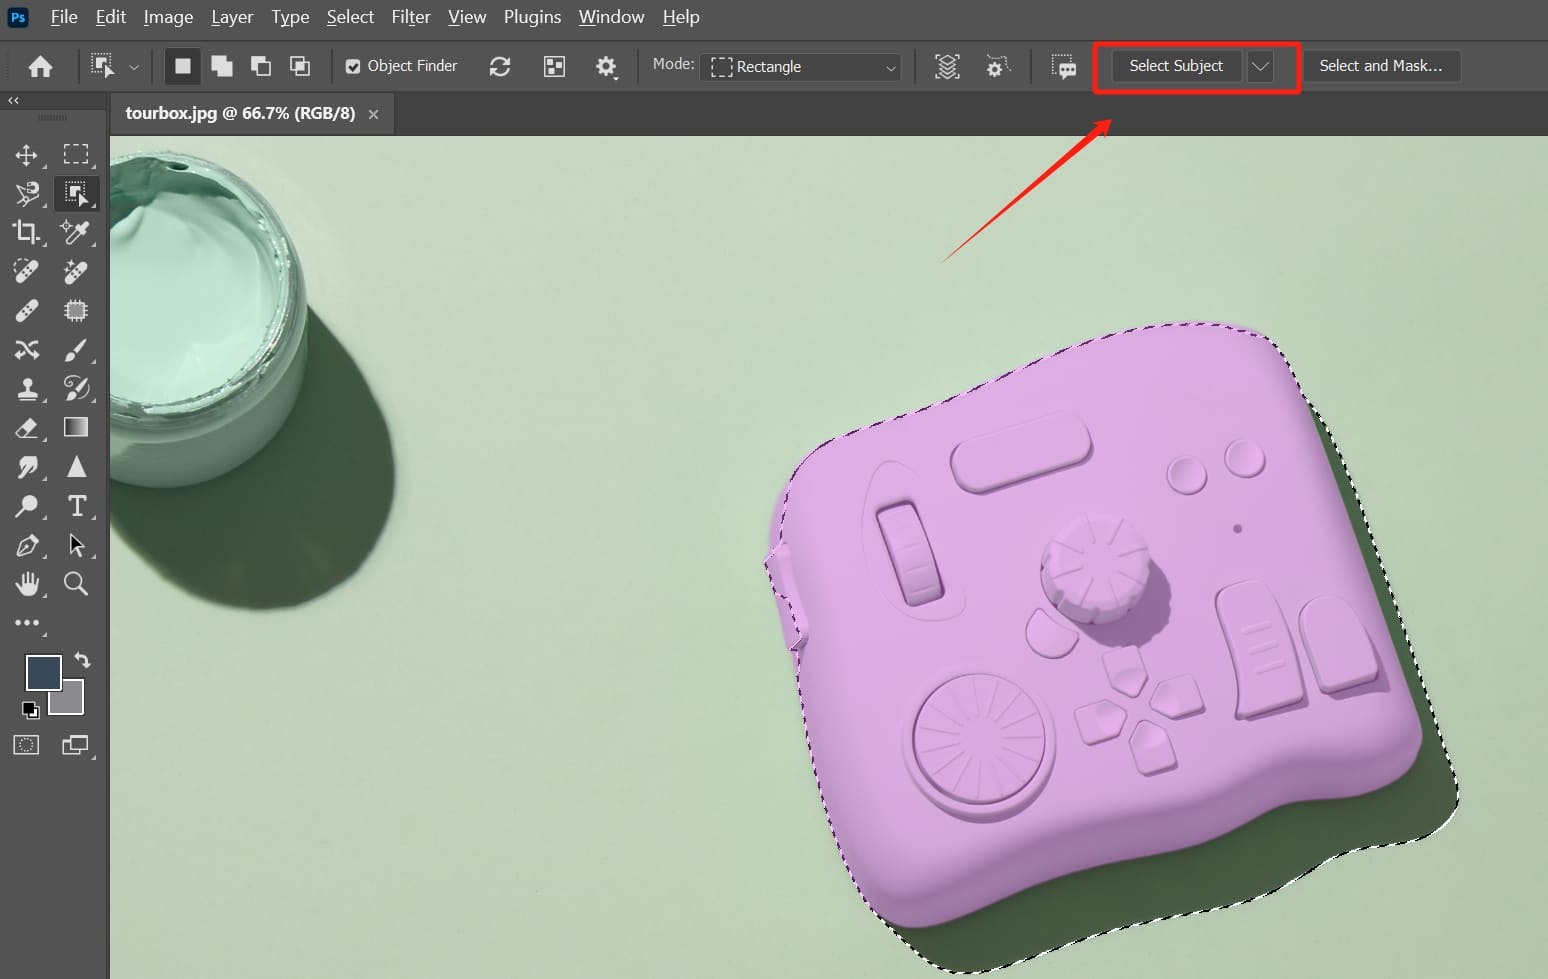The height and width of the screenshot is (979, 1548).
Task: Grab the Hand tool
Action: point(27,584)
